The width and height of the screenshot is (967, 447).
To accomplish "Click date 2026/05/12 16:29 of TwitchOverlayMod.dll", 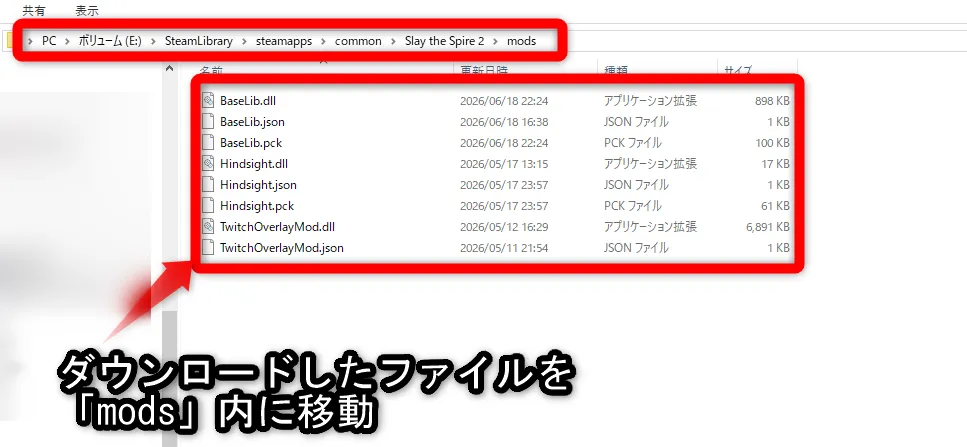I will (504, 226).
